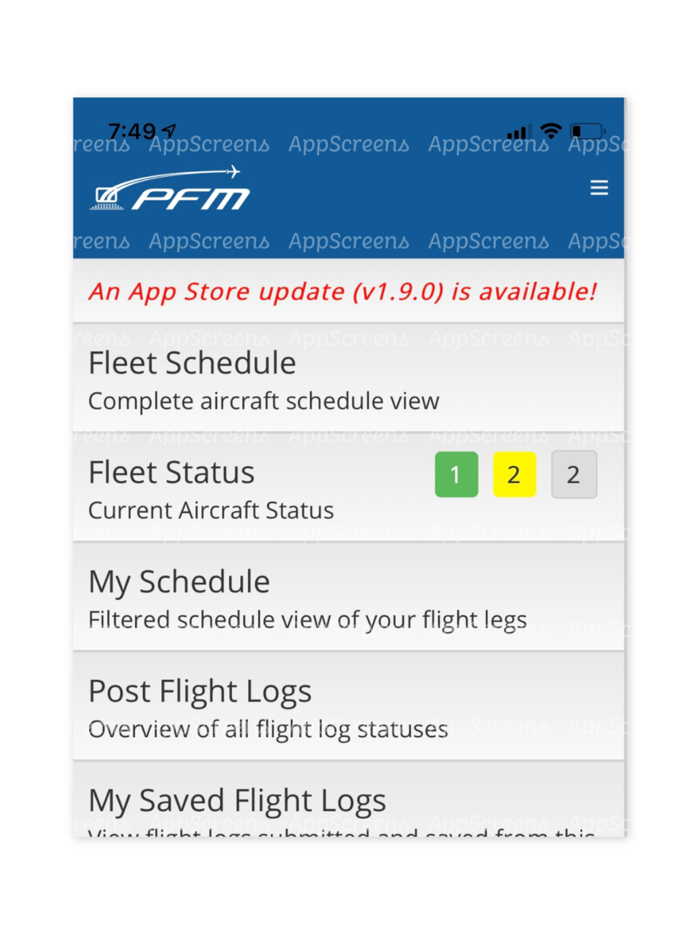Tap the battery indicator in the status bar
The image size is (700, 934).
(587, 130)
